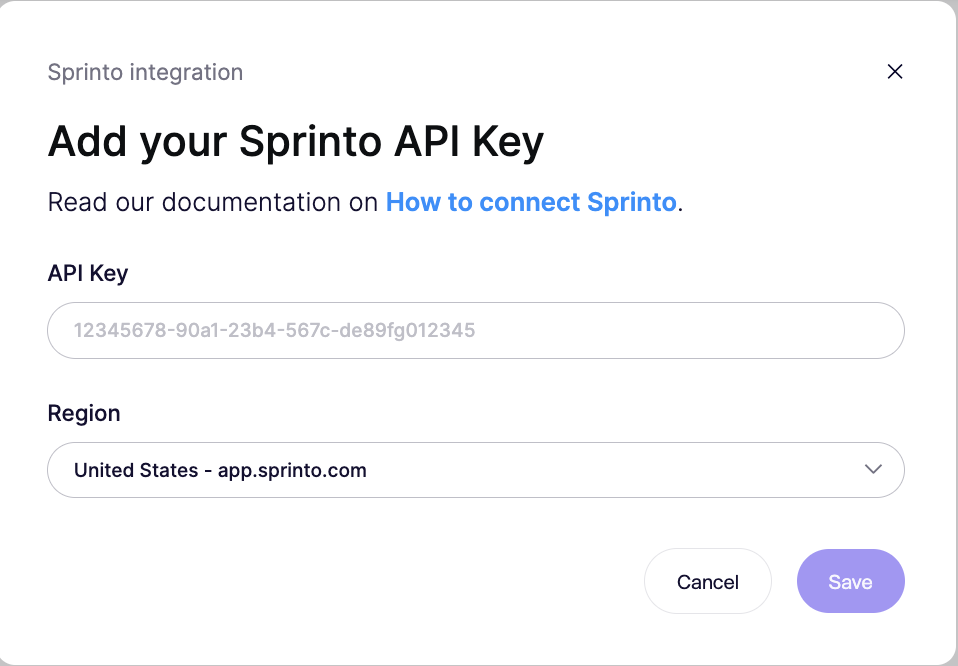Click the chevron arrow in Region field
958x666 pixels.
873,470
